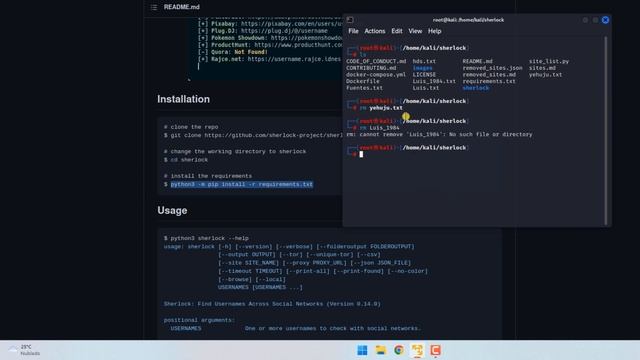Image resolution: width=640 pixels, height=360 pixels.
Task: Click the Plug.DJ URL in README output
Action: [284, 31]
